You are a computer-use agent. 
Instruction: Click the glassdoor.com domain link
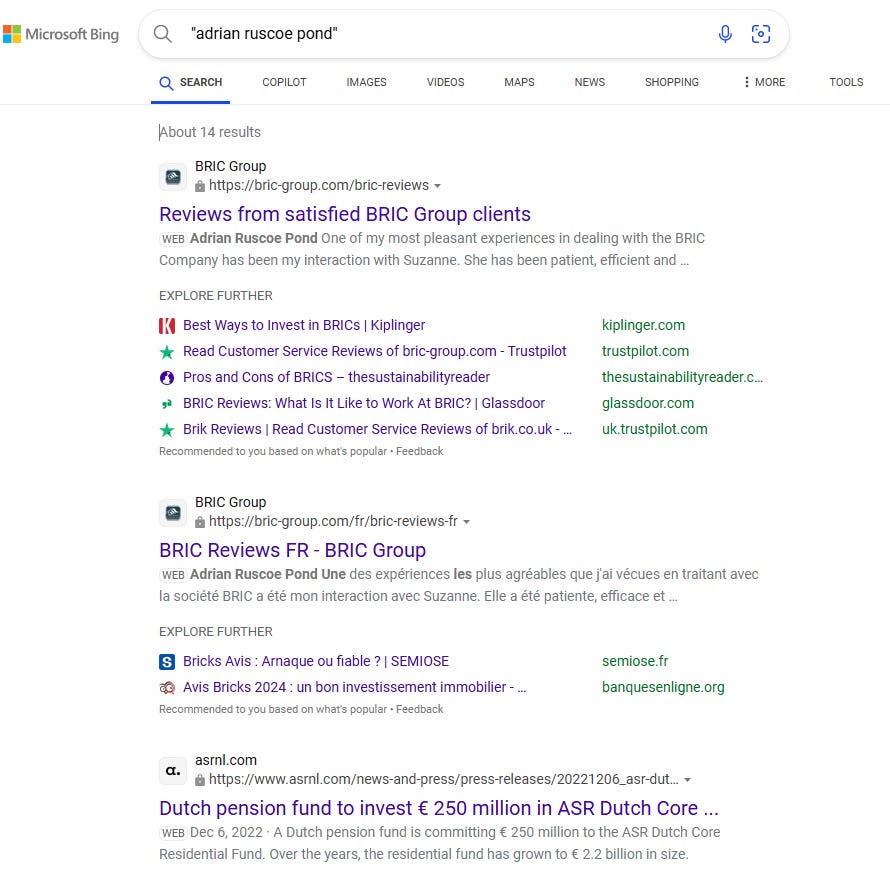[648, 404]
